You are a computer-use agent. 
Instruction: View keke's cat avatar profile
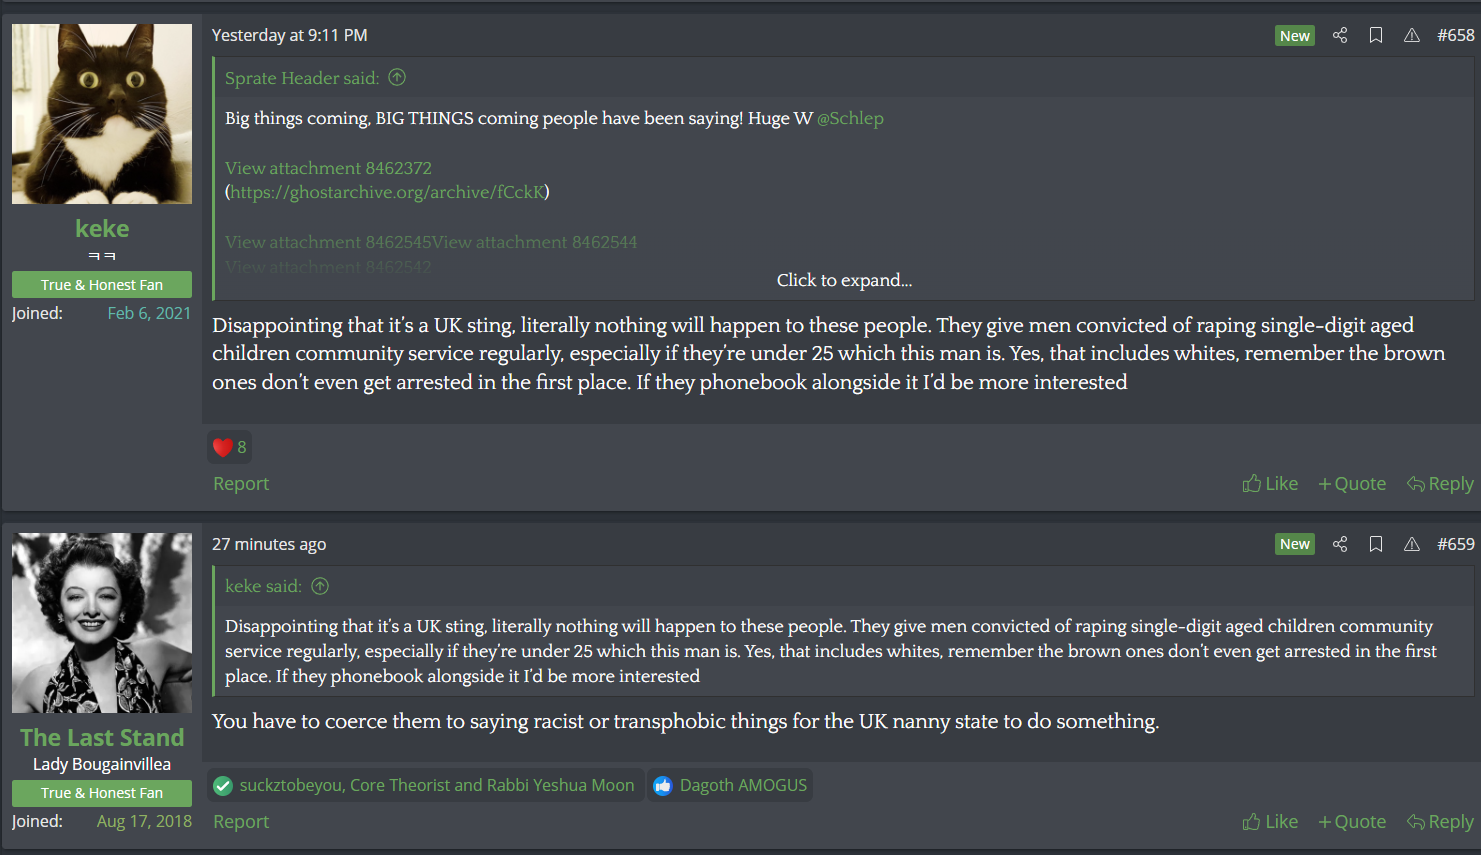(x=102, y=114)
